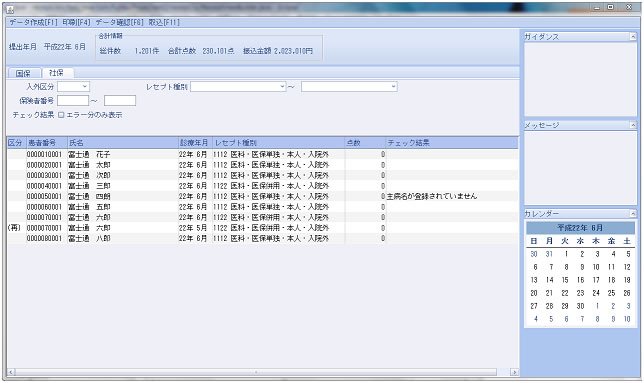Collapse the カレンダー panel arrow
644x383 pixels.
(x=632, y=213)
